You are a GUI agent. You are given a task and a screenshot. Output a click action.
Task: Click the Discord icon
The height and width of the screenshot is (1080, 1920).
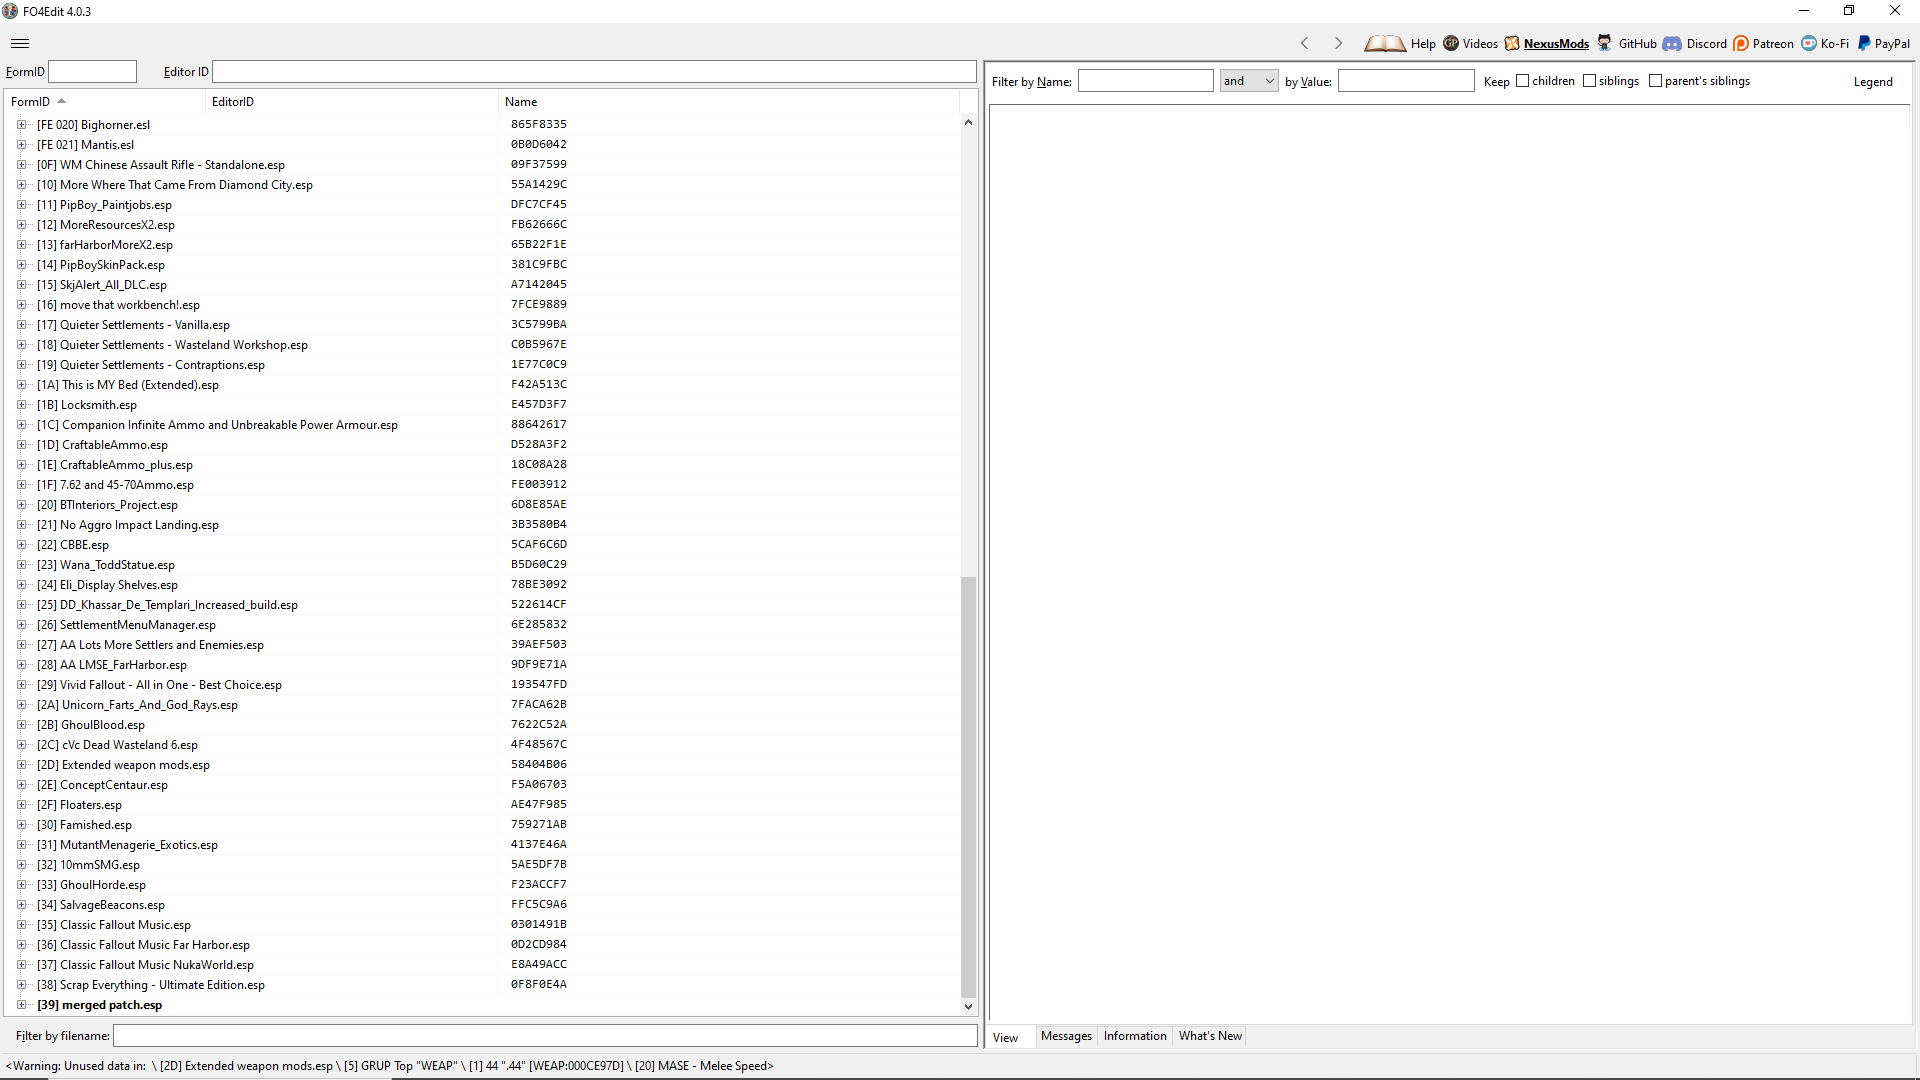click(x=1674, y=43)
